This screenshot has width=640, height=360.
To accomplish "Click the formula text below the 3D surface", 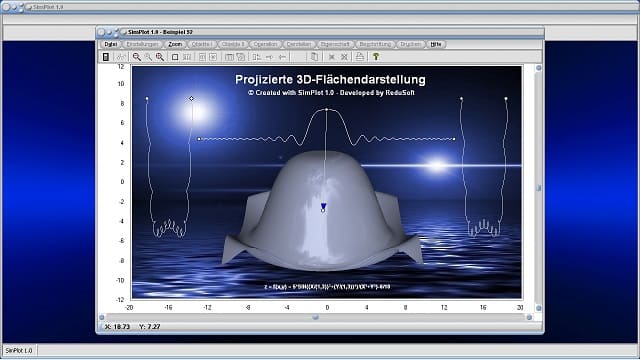I will 327,287.
